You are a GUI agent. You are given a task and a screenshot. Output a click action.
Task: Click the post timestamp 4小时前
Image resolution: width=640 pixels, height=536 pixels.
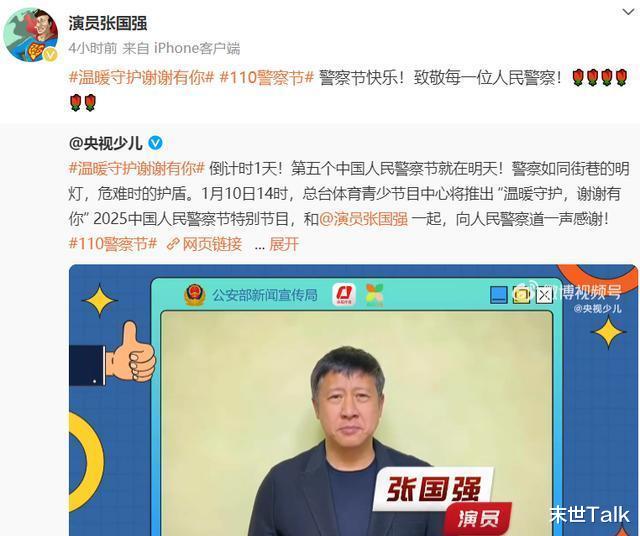coord(93,48)
